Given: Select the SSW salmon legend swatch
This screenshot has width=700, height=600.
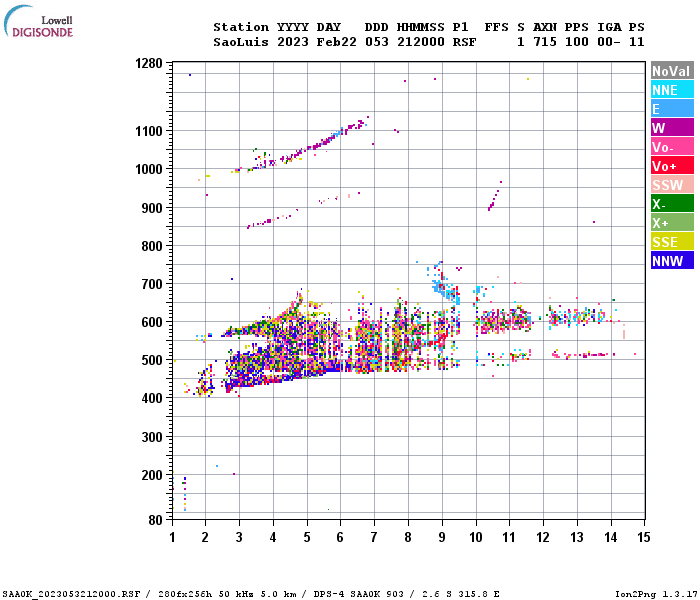Looking at the screenshot, I should (x=672, y=184).
